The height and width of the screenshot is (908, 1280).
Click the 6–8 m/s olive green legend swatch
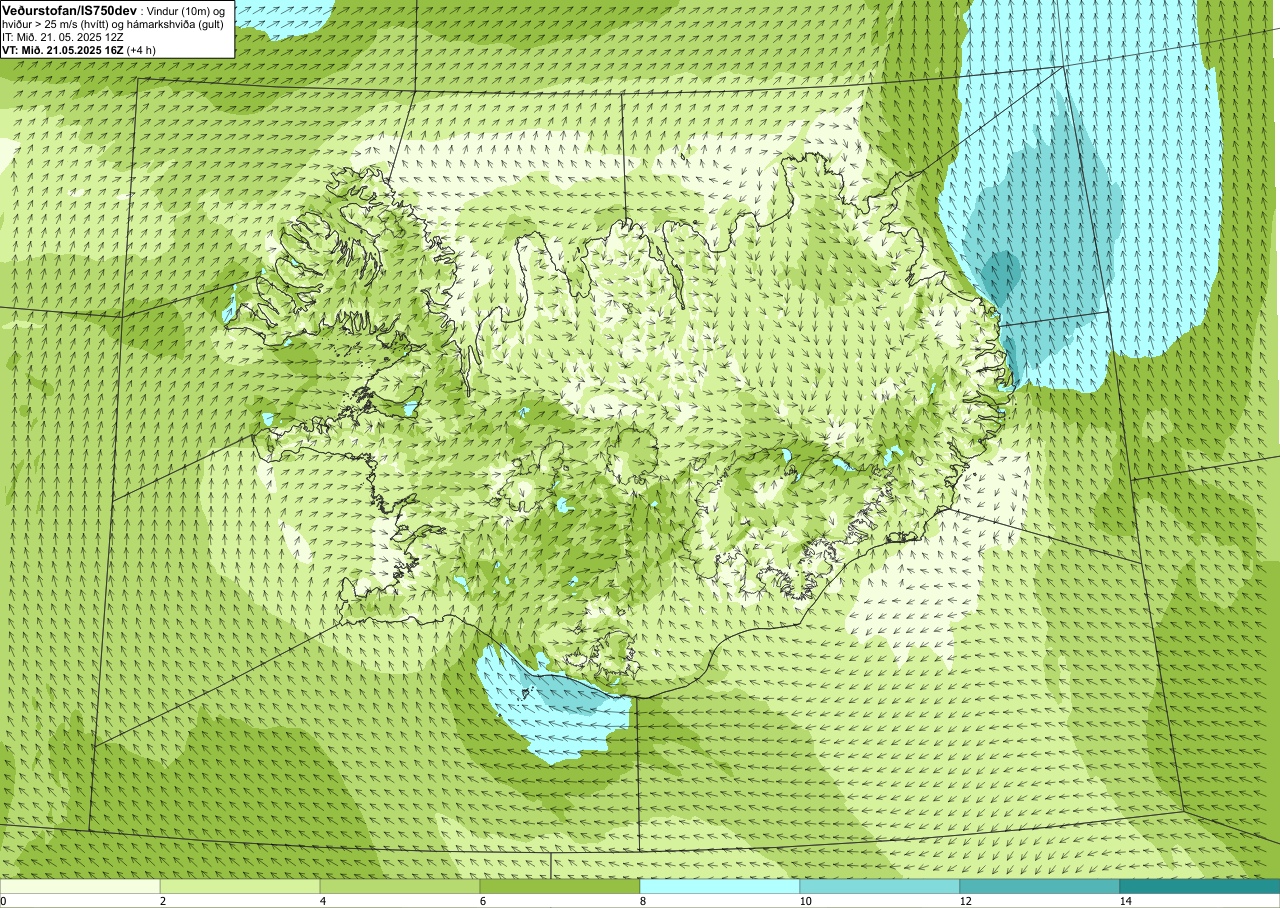tap(560, 886)
